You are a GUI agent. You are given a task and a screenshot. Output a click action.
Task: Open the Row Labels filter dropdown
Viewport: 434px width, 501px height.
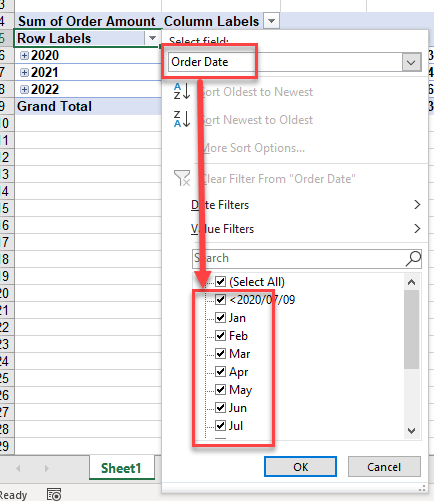152,38
